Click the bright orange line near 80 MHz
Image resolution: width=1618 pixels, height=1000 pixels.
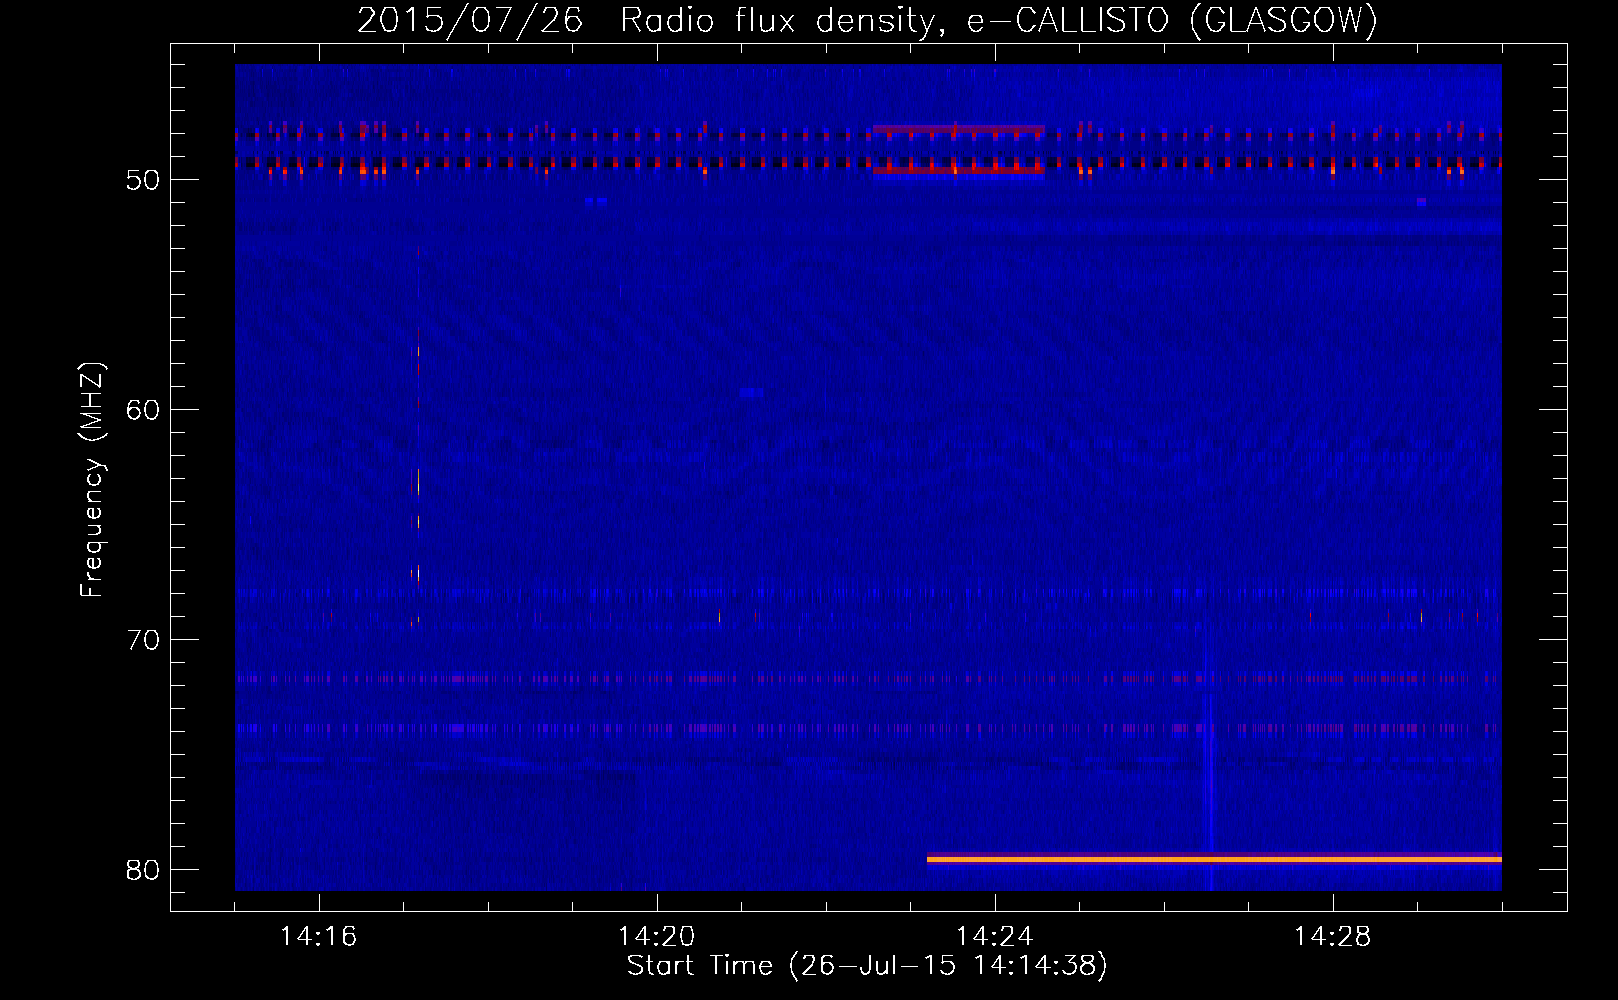click(1214, 859)
